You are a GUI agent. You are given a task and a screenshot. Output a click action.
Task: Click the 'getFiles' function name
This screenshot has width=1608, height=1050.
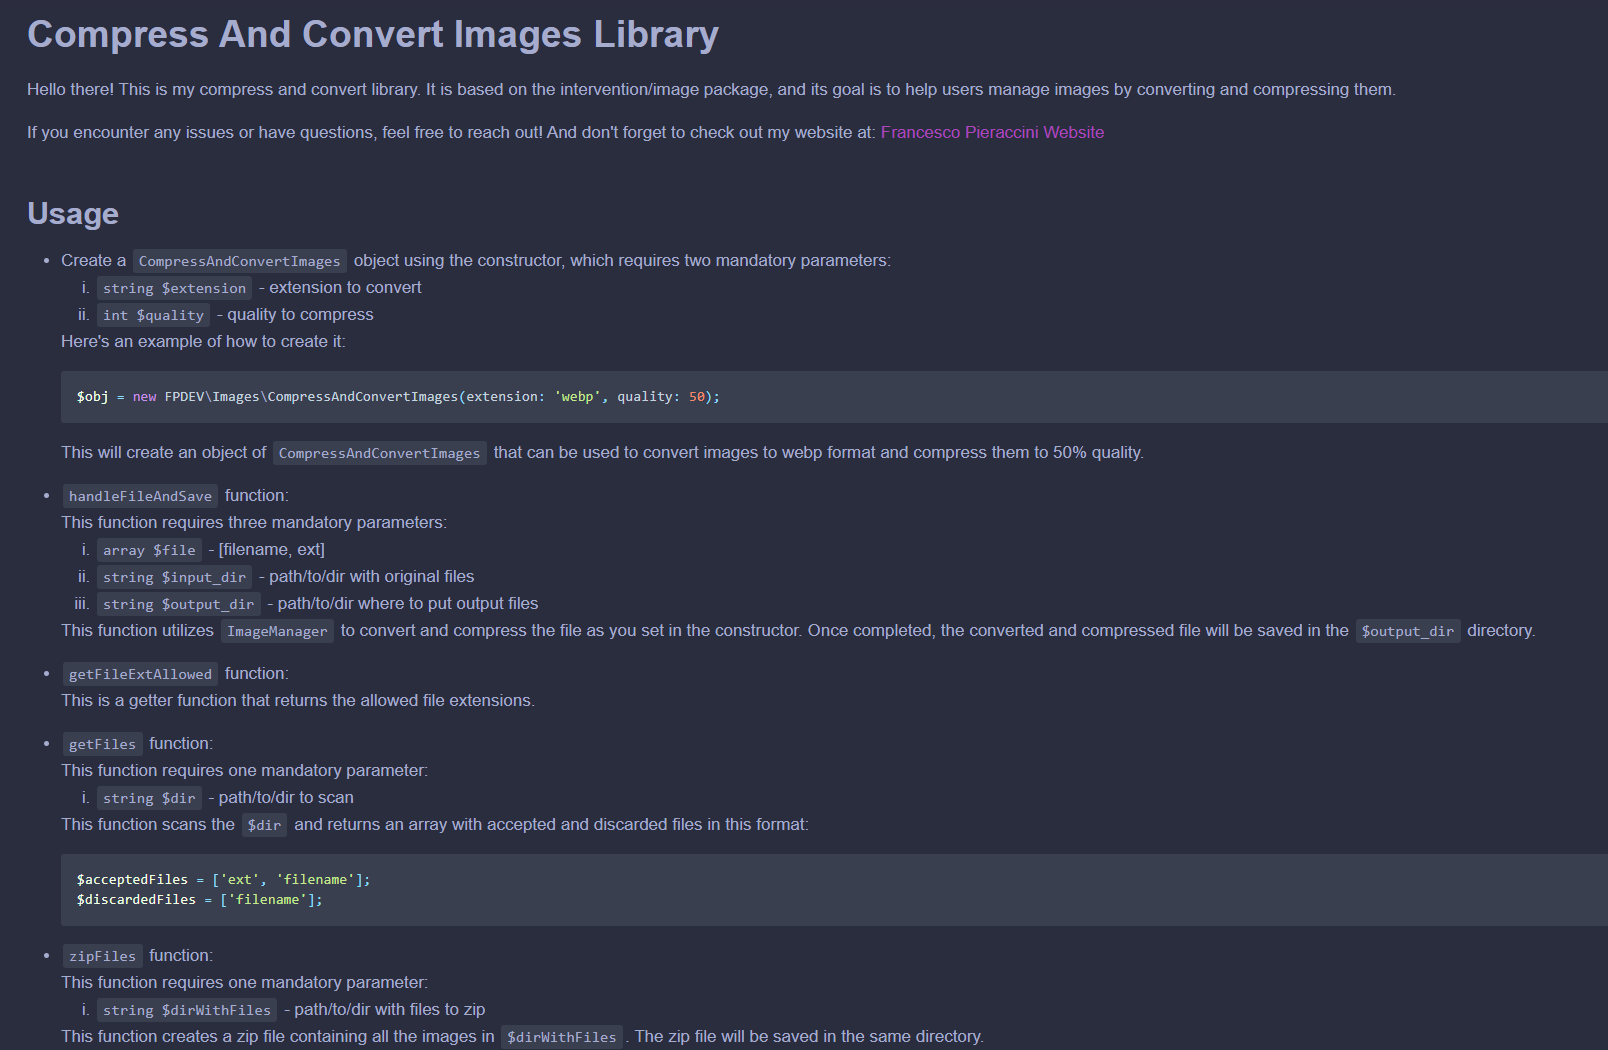coord(102,744)
